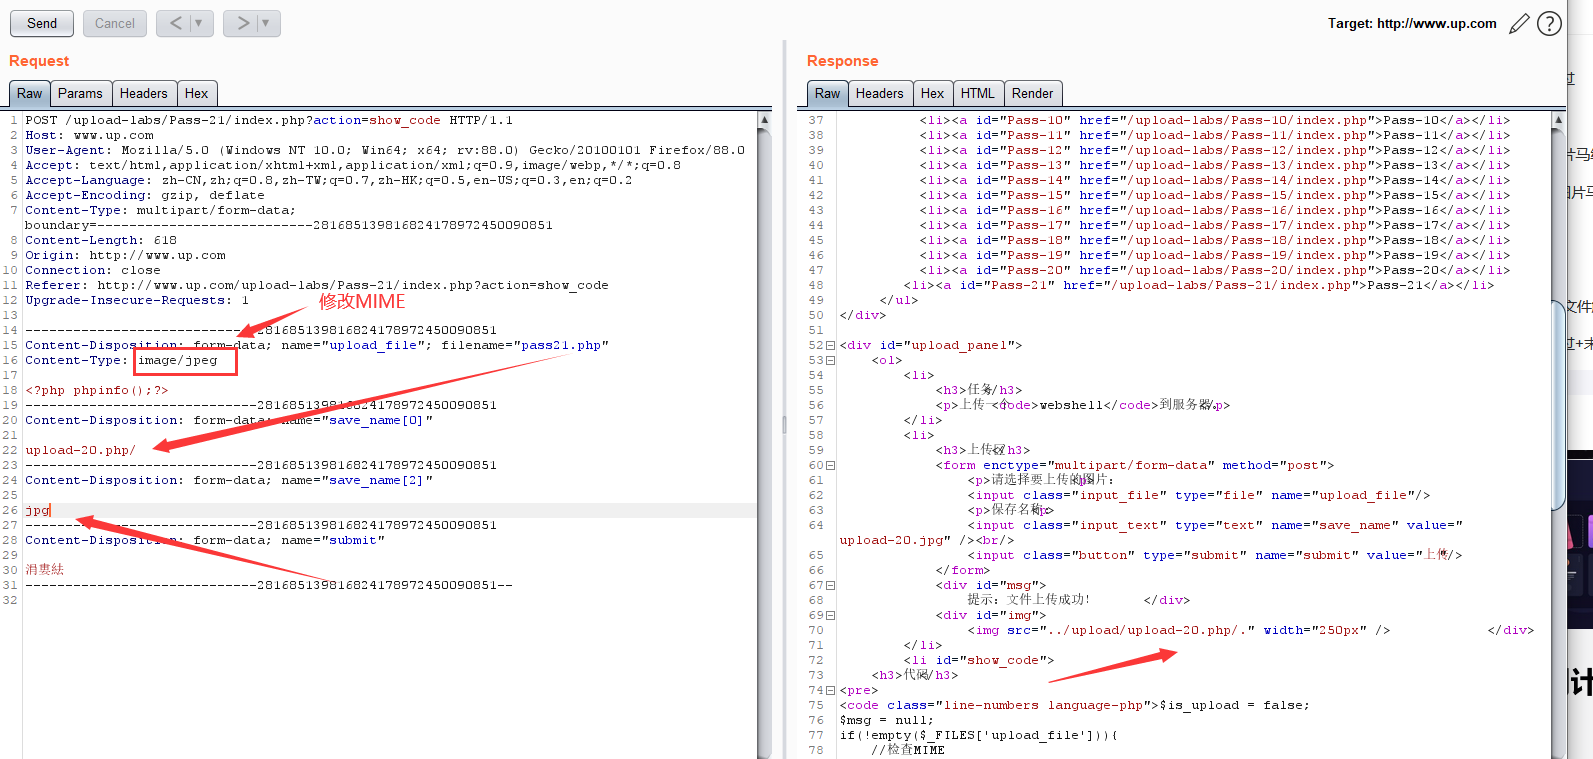The image size is (1593, 759).
Task: Switch to the Request Hex tab
Action: (197, 93)
